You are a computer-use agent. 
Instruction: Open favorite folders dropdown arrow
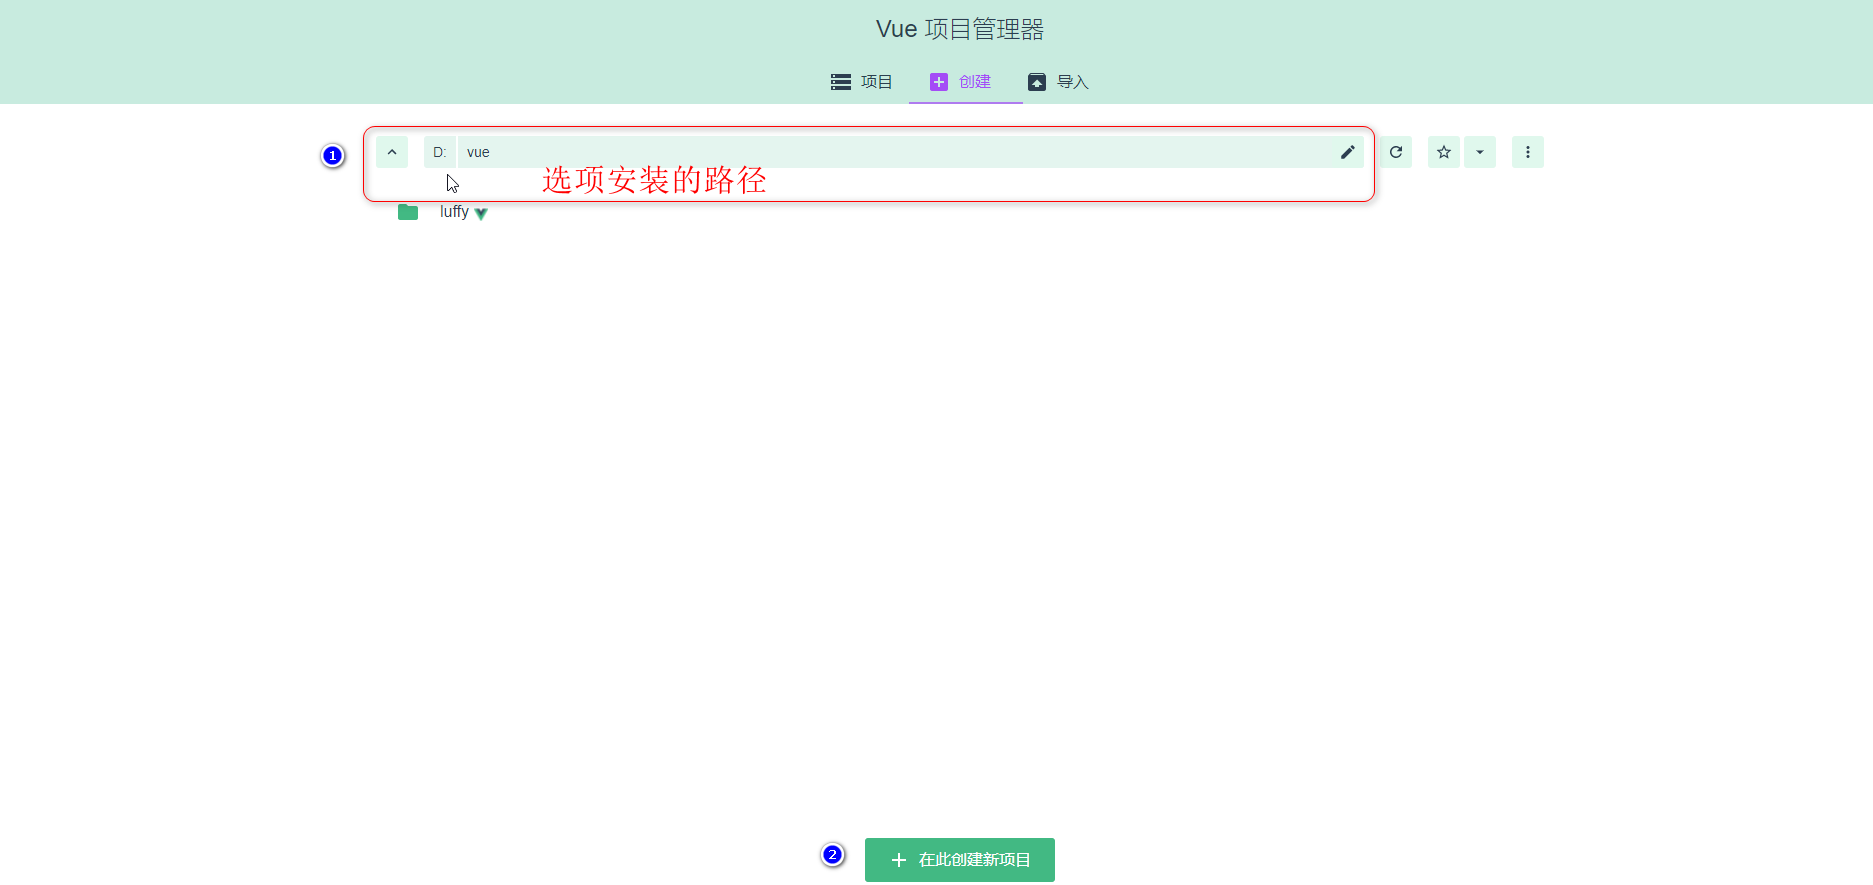1480,152
